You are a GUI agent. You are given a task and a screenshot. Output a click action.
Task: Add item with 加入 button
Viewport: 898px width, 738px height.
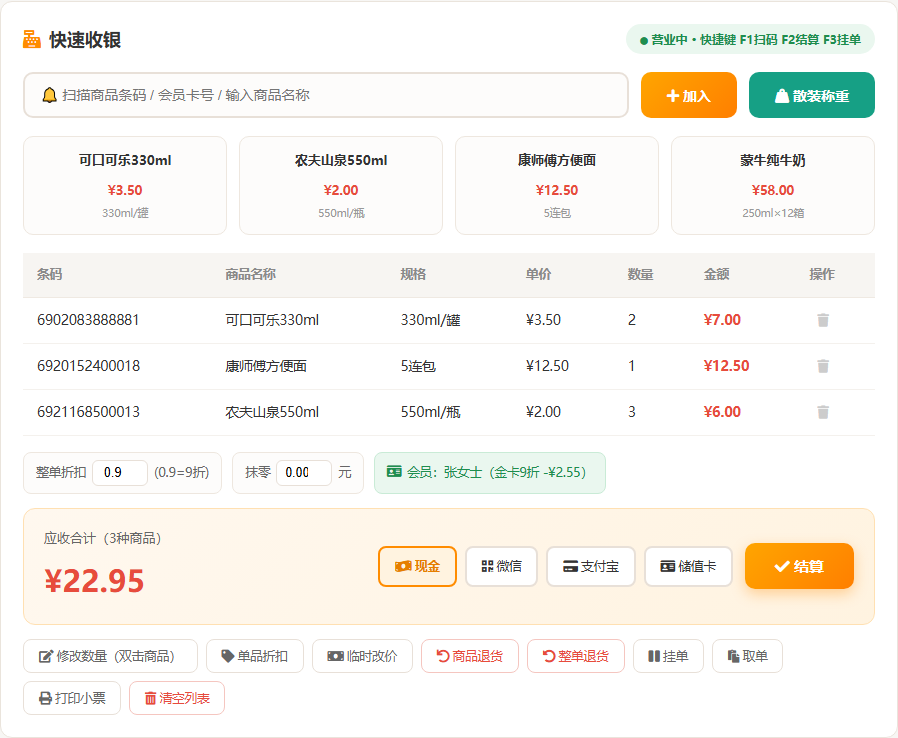688,95
